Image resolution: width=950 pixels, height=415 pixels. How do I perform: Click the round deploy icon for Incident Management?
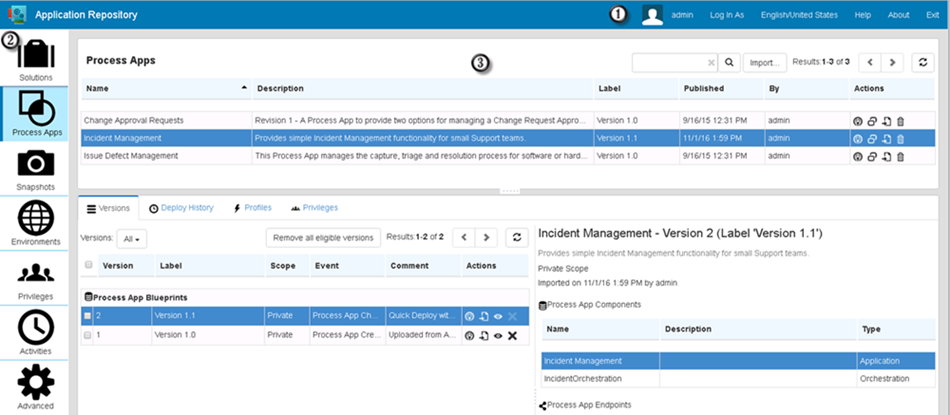click(x=857, y=139)
